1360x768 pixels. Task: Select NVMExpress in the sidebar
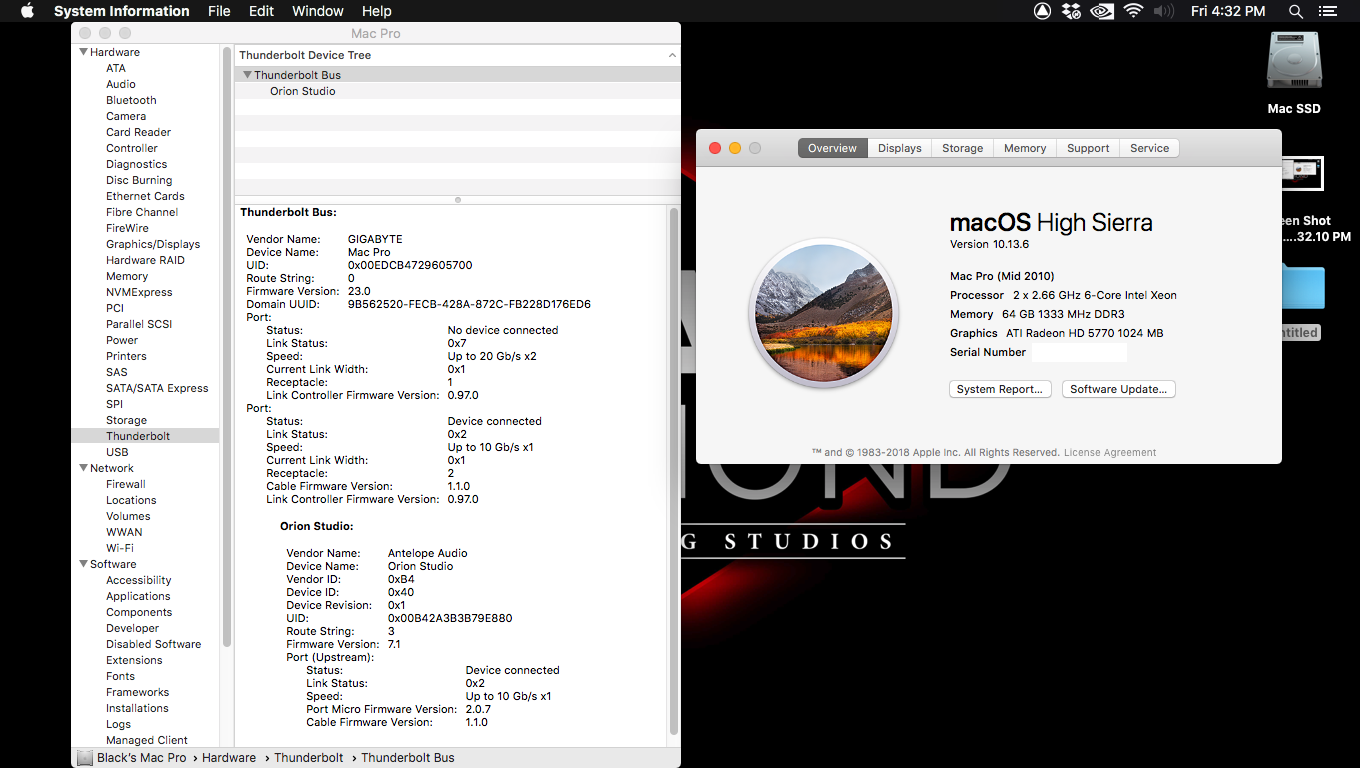[139, 292]
